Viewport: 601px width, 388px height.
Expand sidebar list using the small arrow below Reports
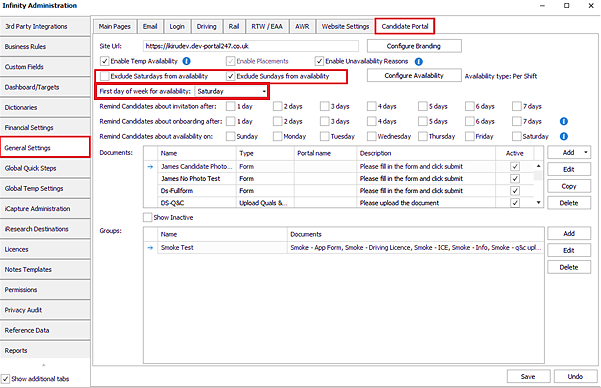(x=44, y=365)
